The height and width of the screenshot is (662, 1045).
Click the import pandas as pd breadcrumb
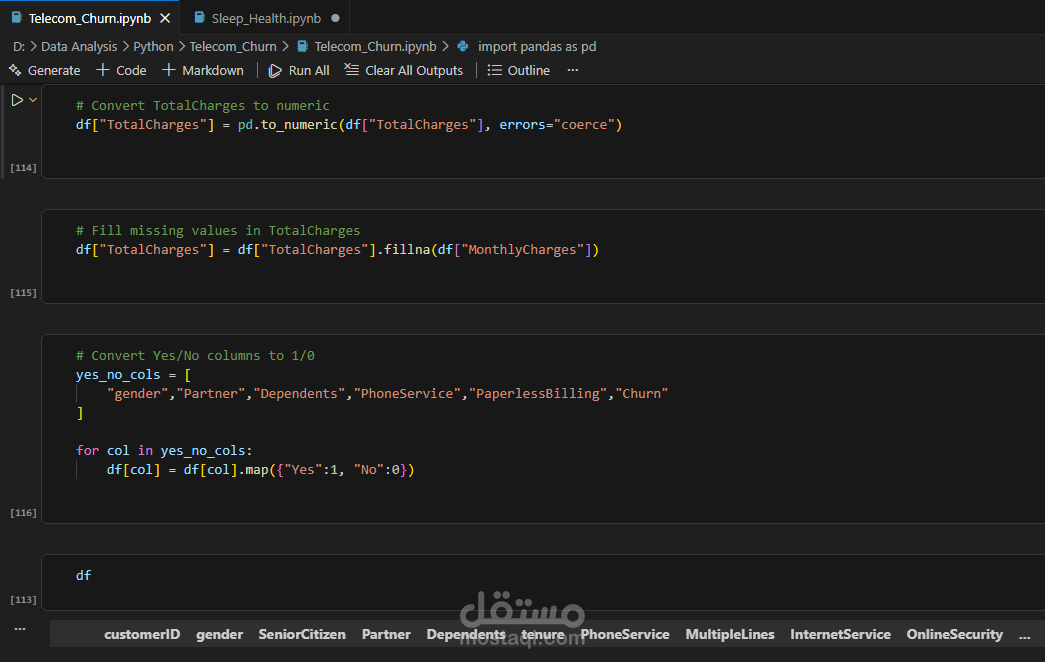(x=537, y=46)
